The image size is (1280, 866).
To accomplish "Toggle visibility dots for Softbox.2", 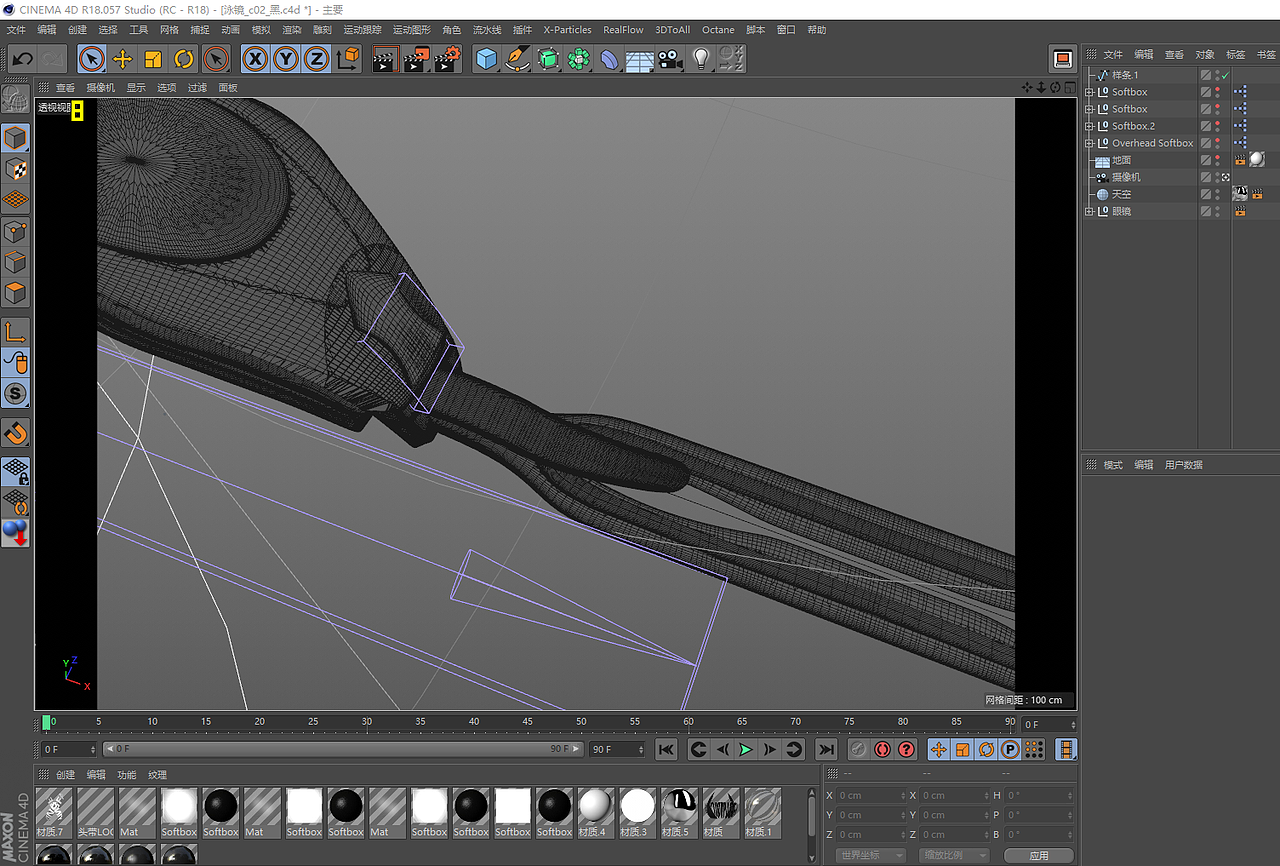I will tap(1217, 126).
